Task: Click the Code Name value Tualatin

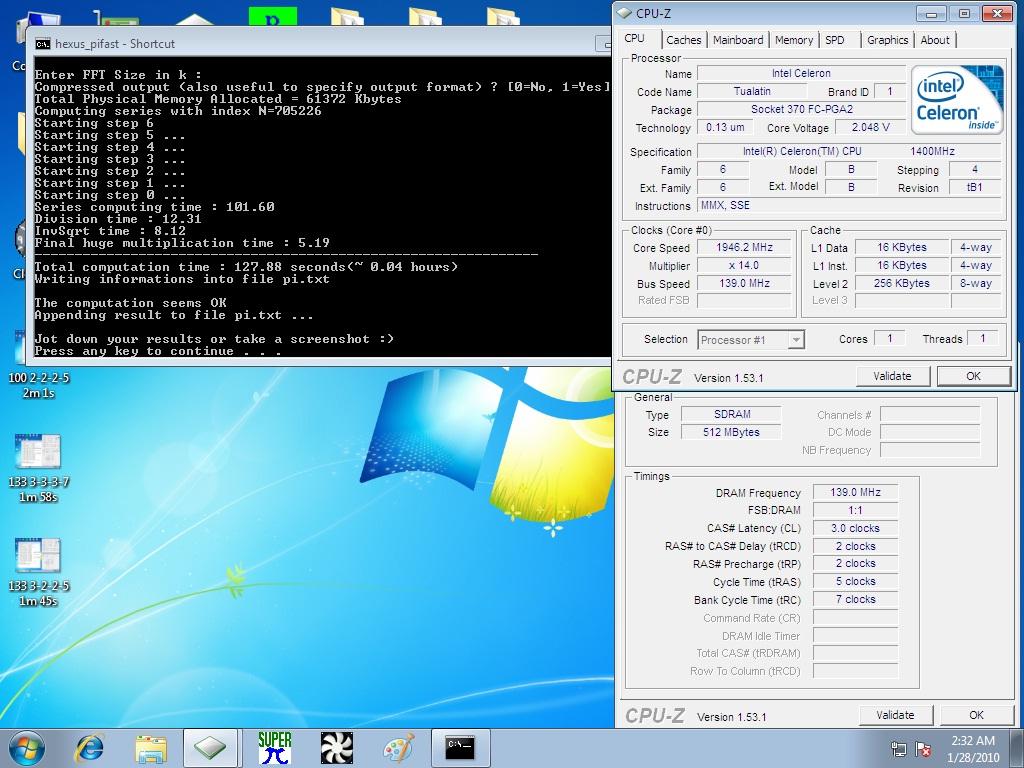Action: (752, 91)
